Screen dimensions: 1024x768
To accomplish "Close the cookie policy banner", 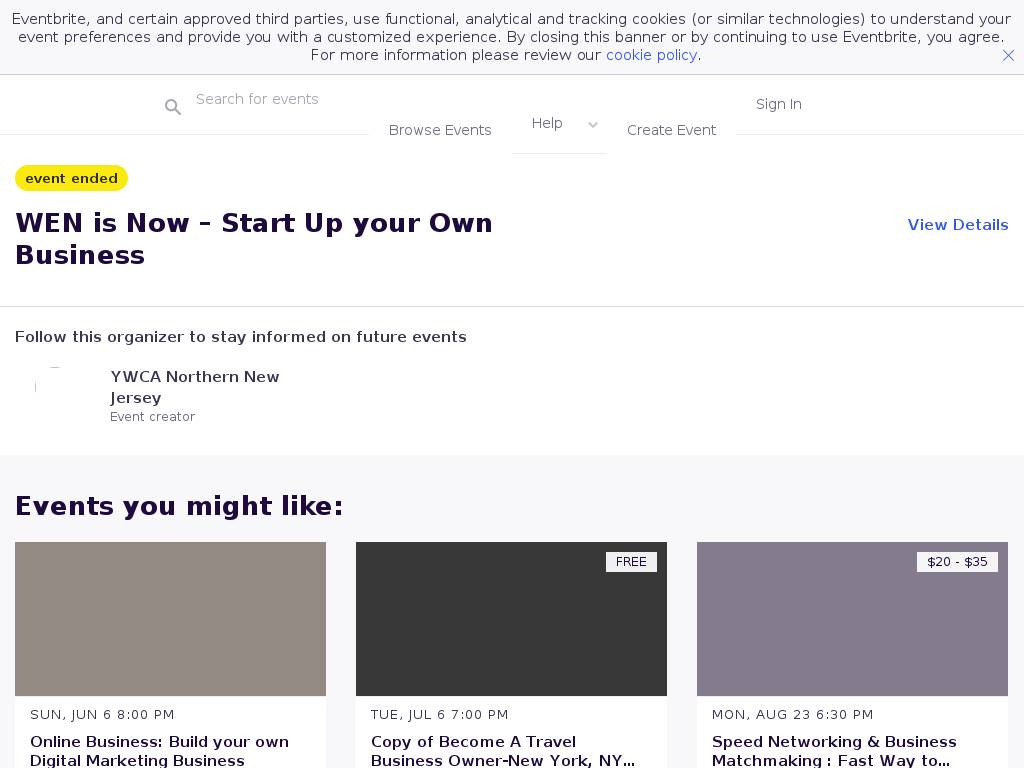I will (1008, 56).
